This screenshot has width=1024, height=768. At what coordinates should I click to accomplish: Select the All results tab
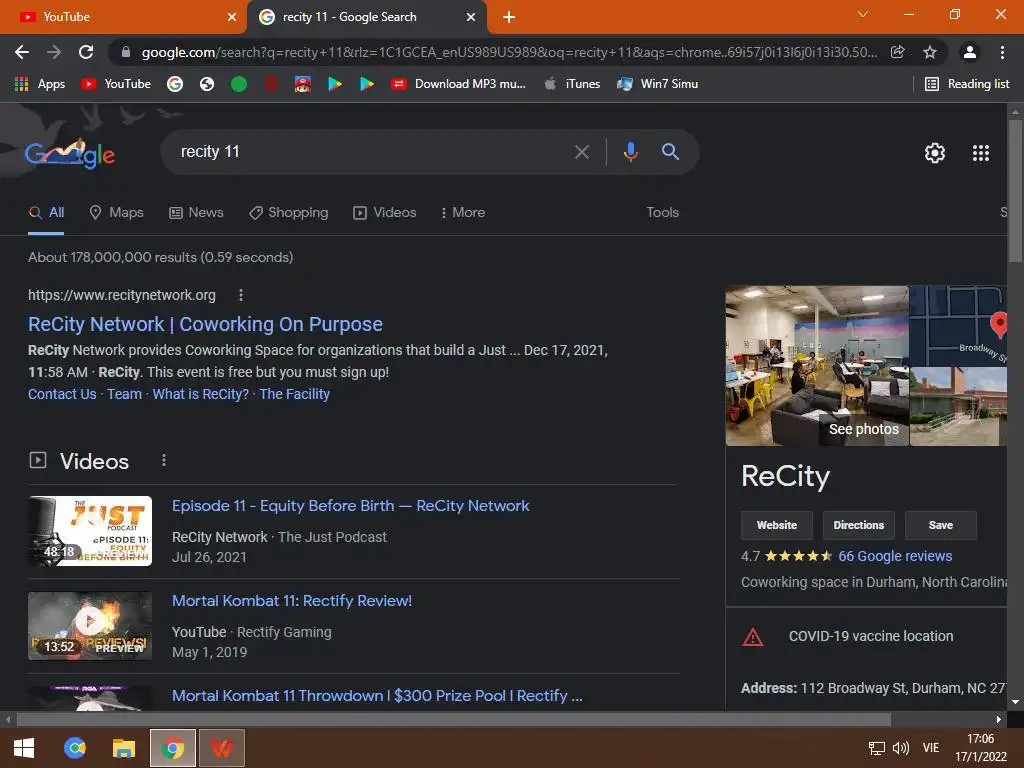coord(46,212)
